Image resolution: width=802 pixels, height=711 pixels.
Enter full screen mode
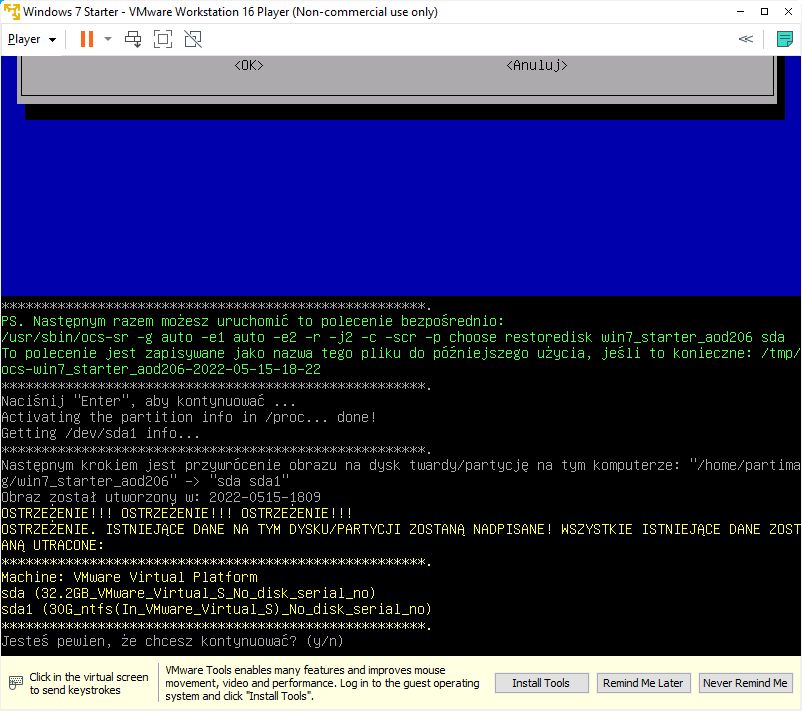point(163,39)
